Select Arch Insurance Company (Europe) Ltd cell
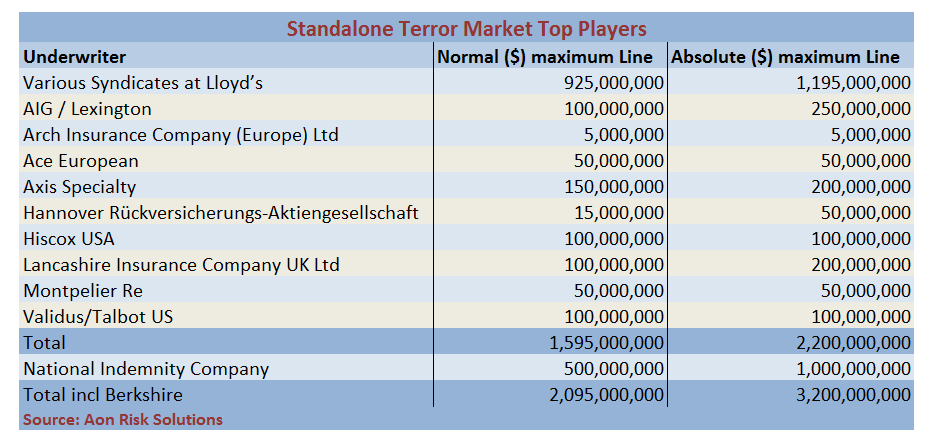Screen dimensions: 935x445 click(x=180, y=134)
